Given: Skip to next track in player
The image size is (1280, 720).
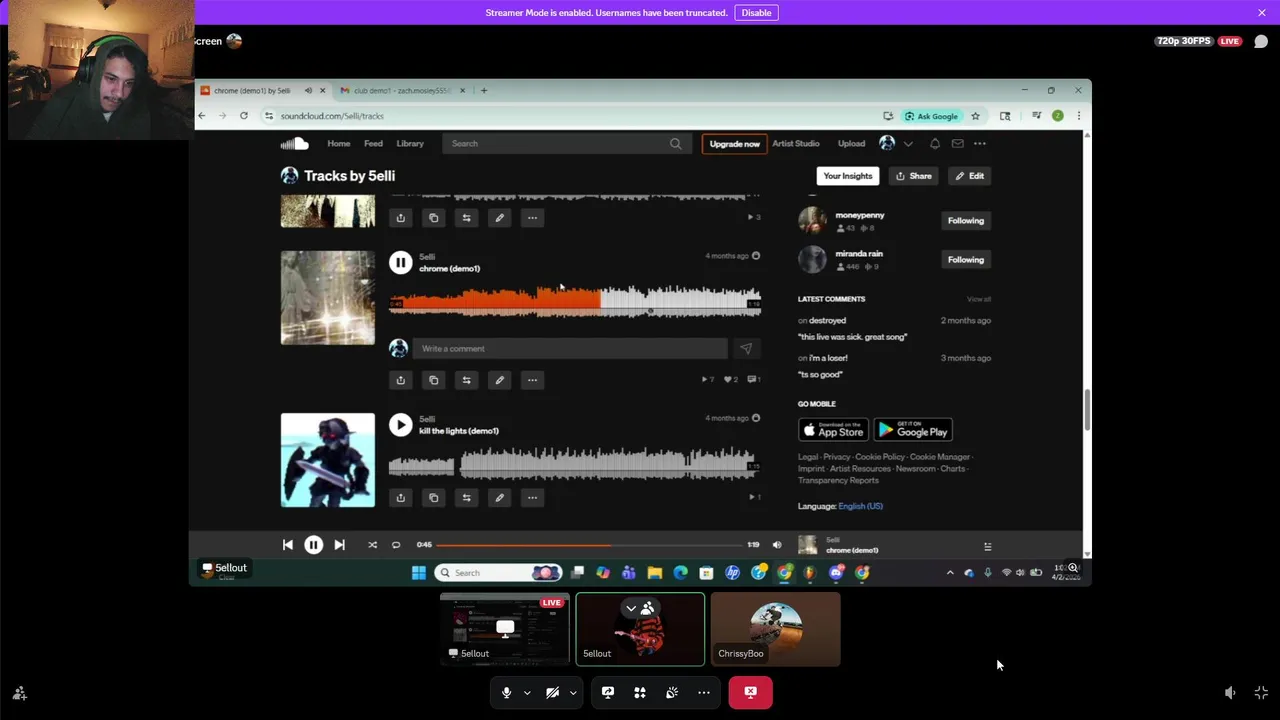Looking at the screenshot, I should (x=340, y=545).
